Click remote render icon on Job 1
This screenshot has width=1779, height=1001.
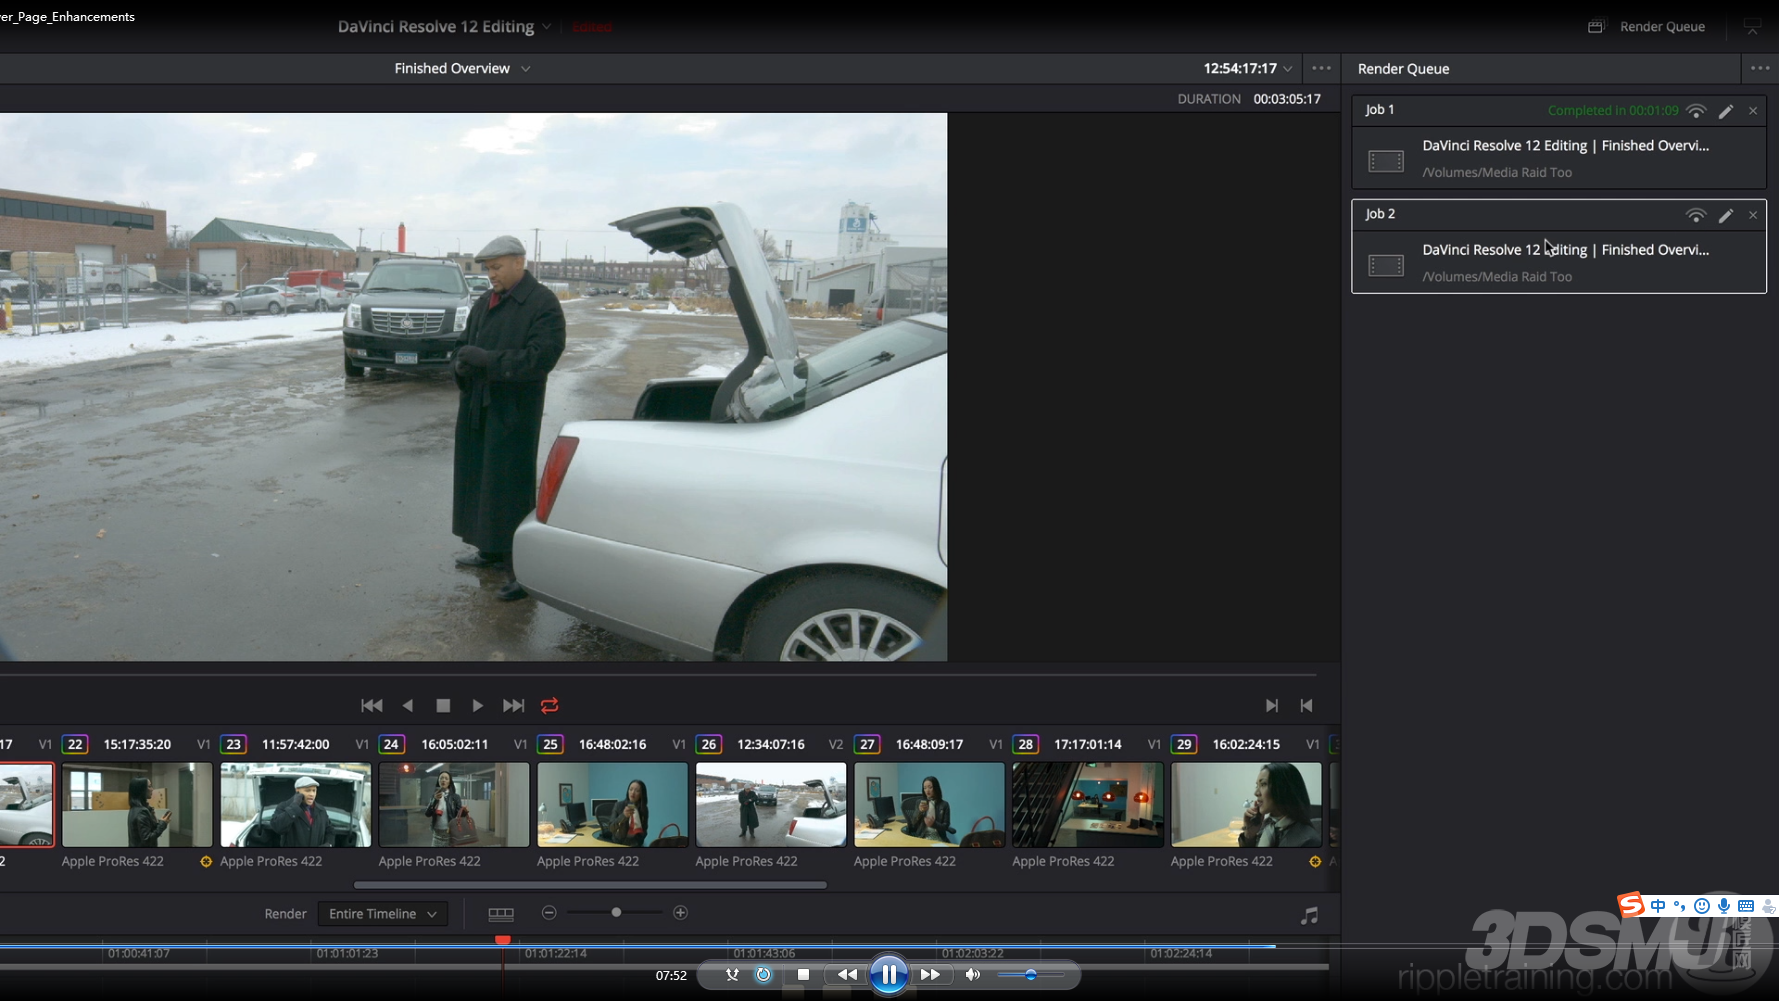(x=1696, y=111)
